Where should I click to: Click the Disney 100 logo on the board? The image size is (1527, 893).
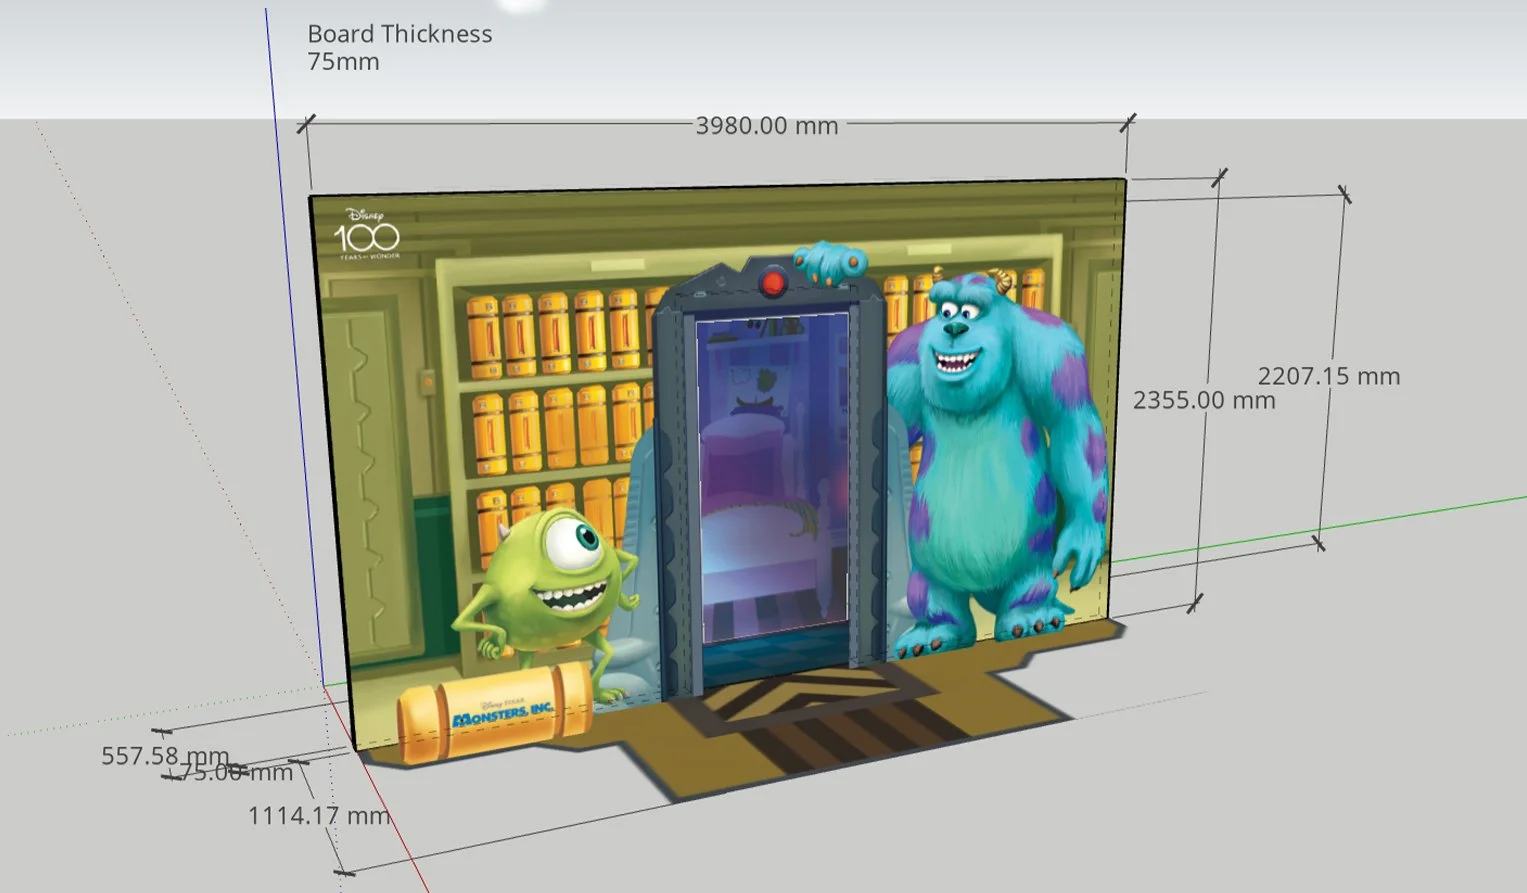pos(367,234)
